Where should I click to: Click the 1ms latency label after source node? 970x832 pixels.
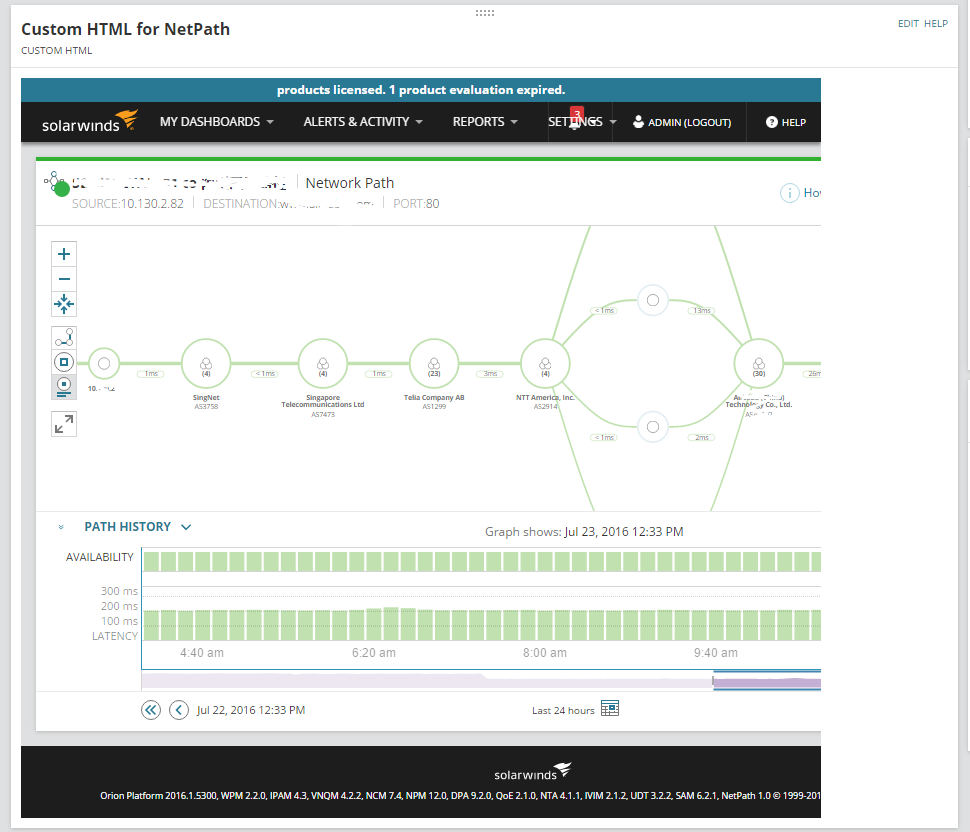(151, 374)
